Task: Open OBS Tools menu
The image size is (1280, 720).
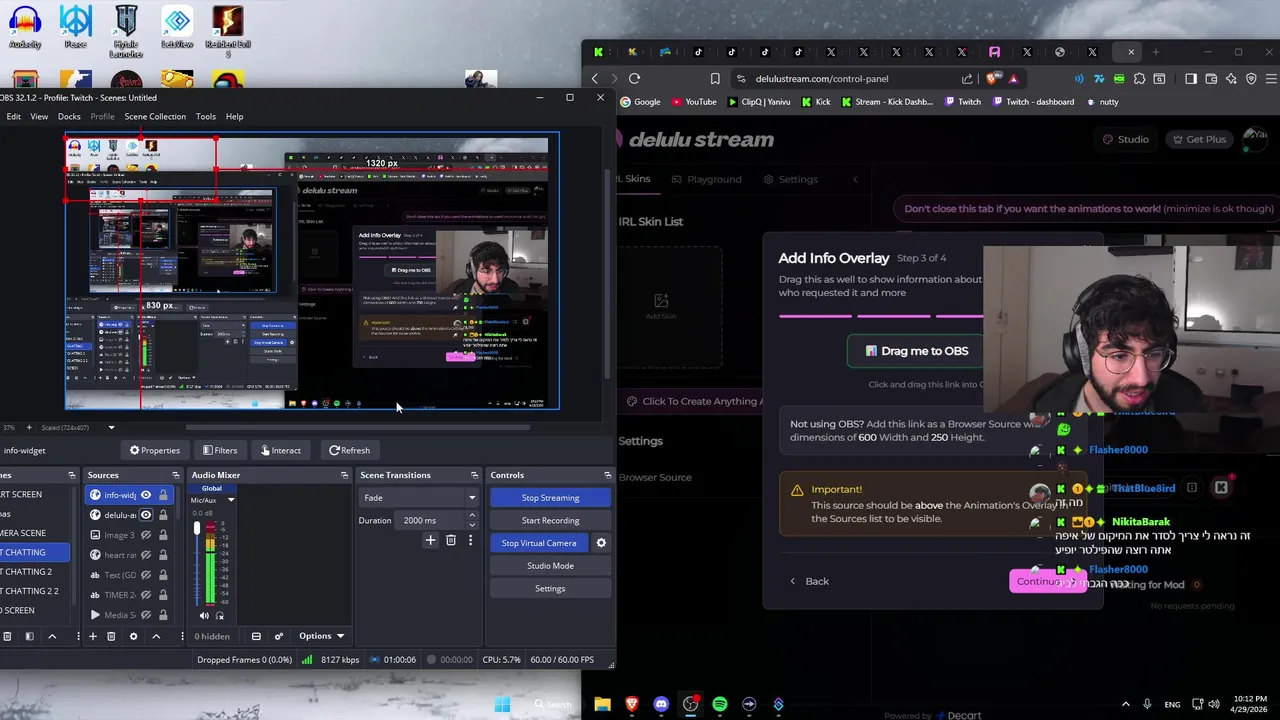Action: [x=205, y=116]
